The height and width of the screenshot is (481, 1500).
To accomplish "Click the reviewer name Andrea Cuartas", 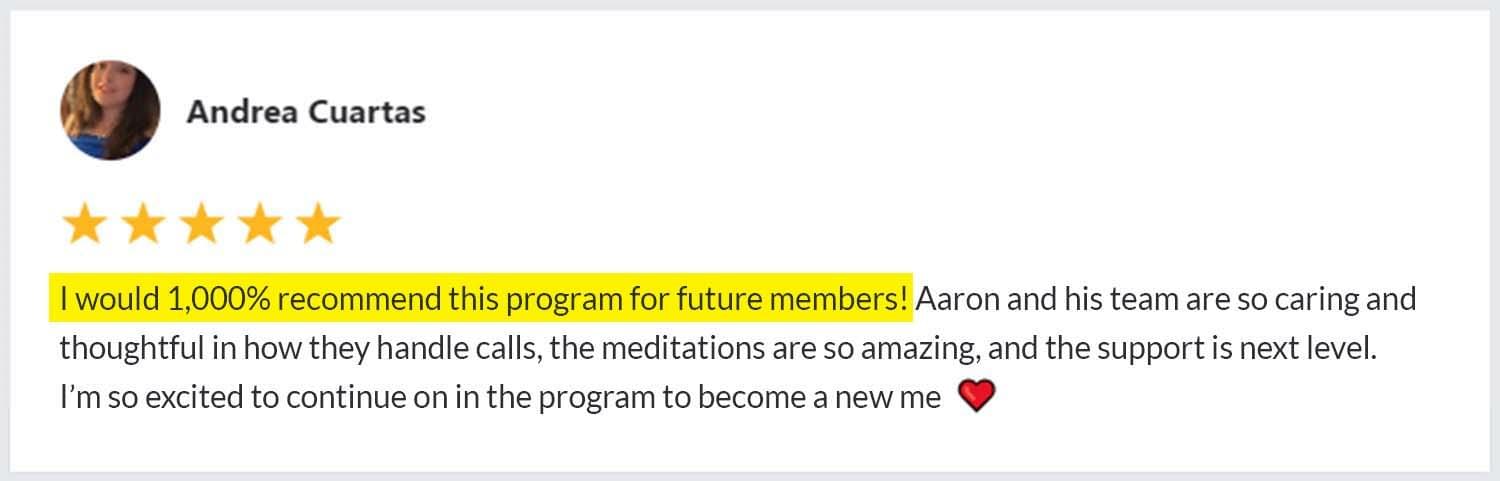I will 306,111.
